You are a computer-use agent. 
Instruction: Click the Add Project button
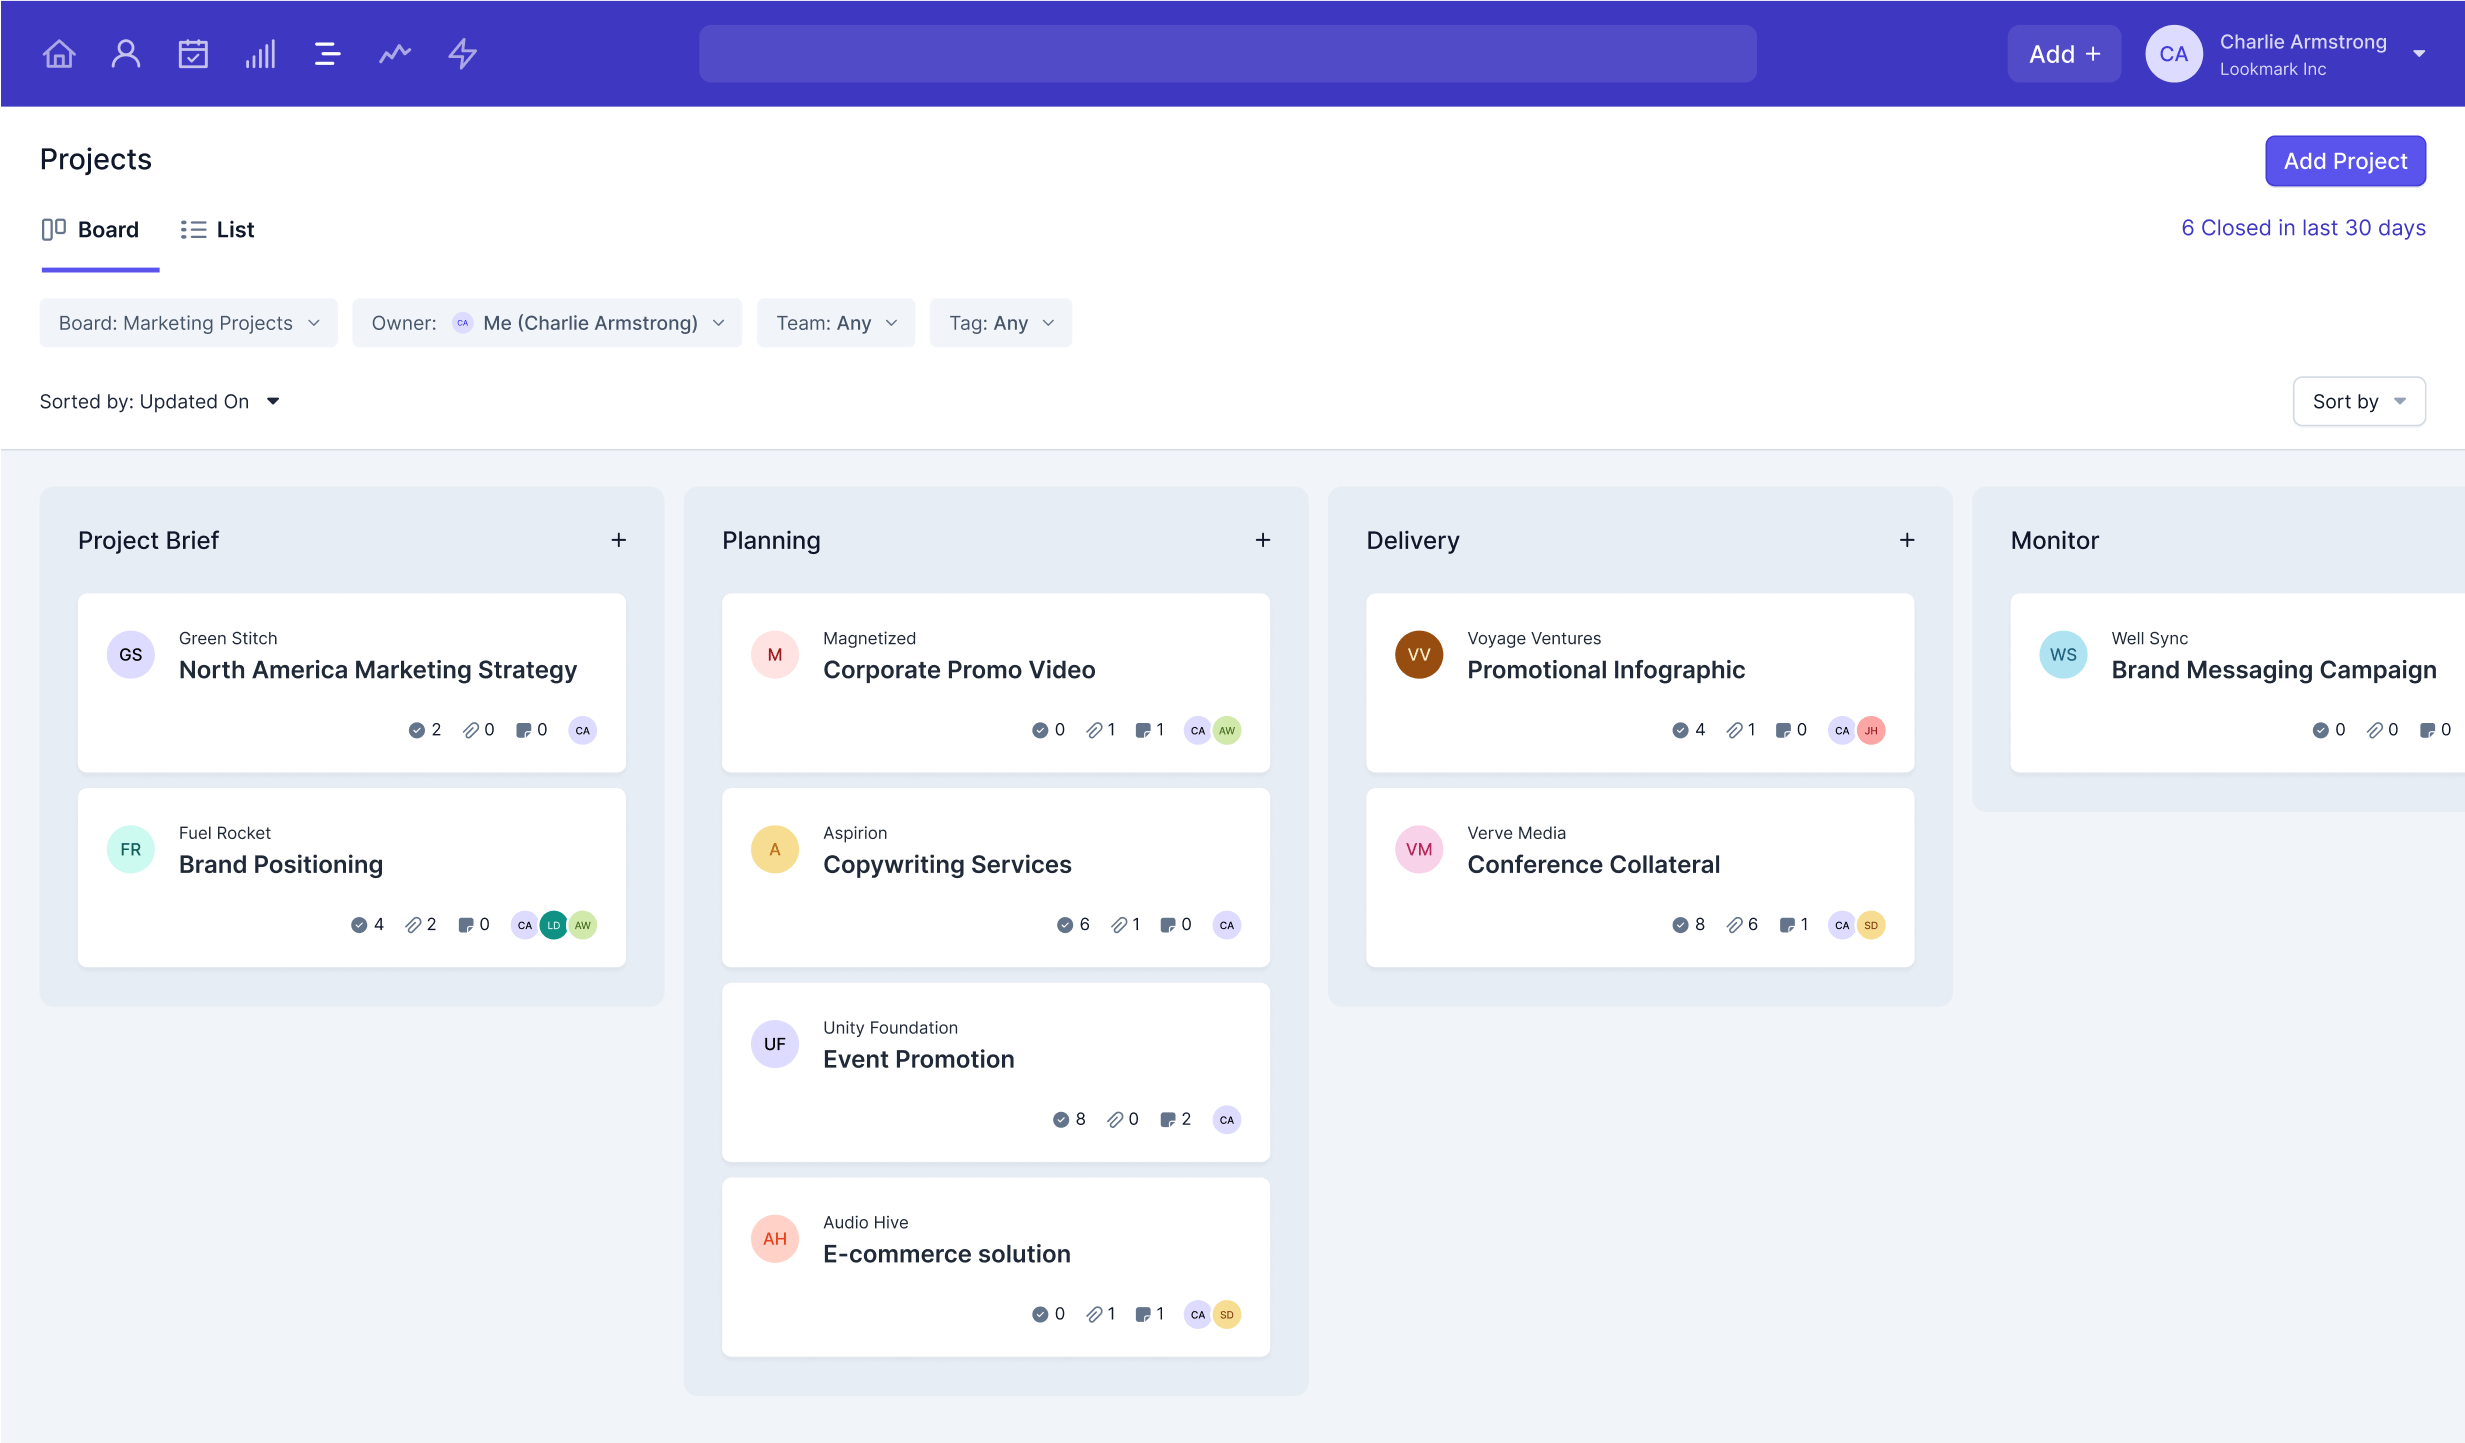point(2346,160)
